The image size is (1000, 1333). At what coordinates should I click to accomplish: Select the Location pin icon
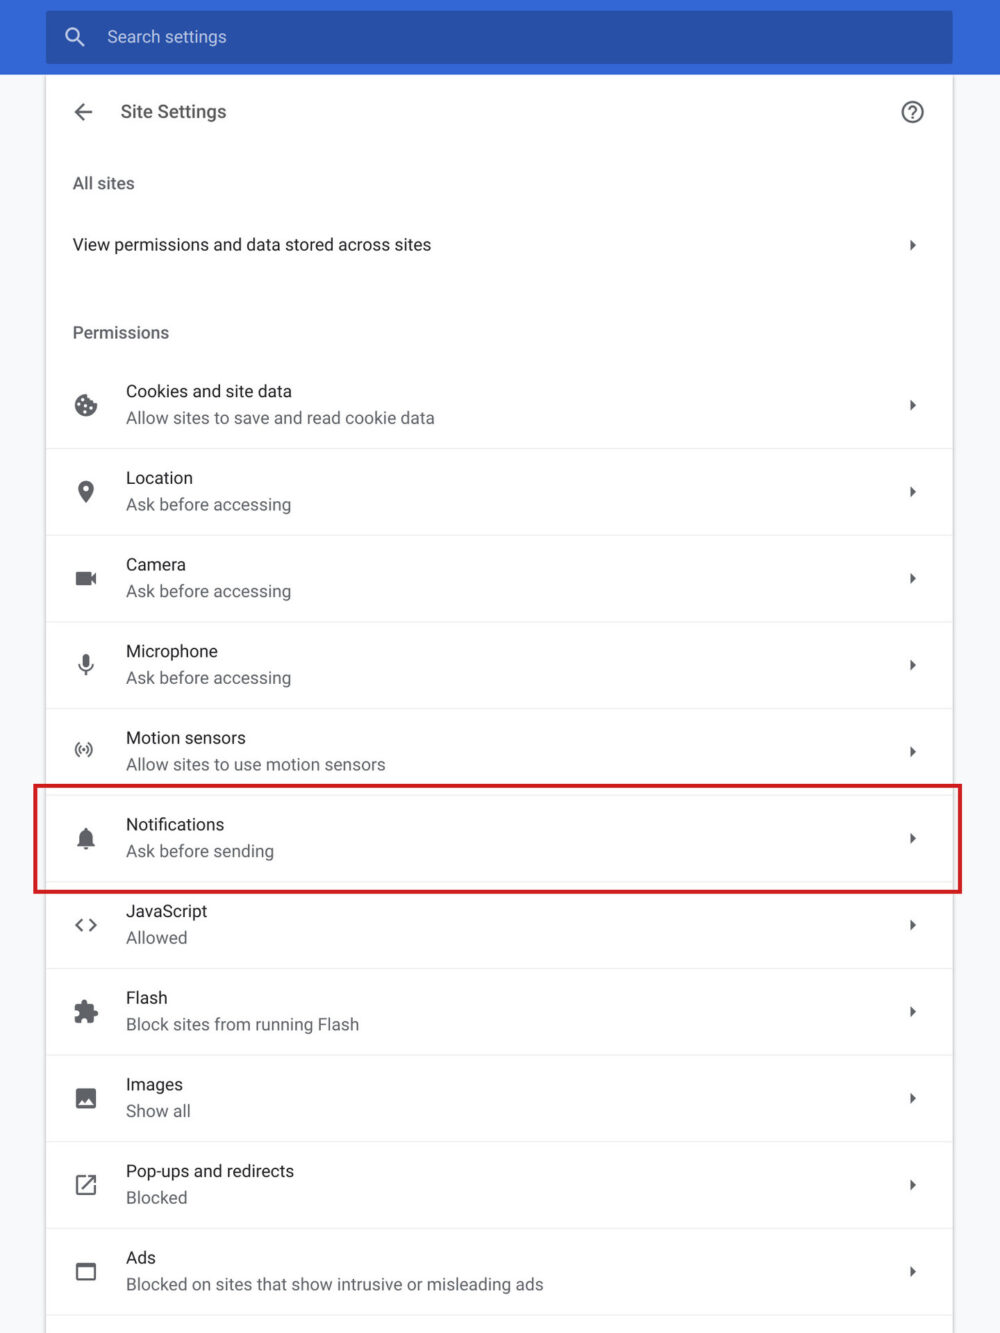coord(85,491)
